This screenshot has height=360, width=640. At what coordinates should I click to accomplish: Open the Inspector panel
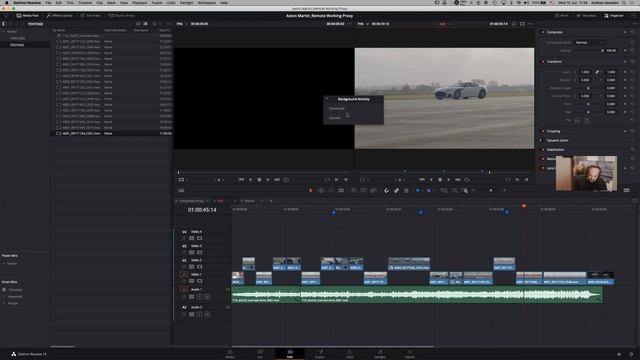614,16
